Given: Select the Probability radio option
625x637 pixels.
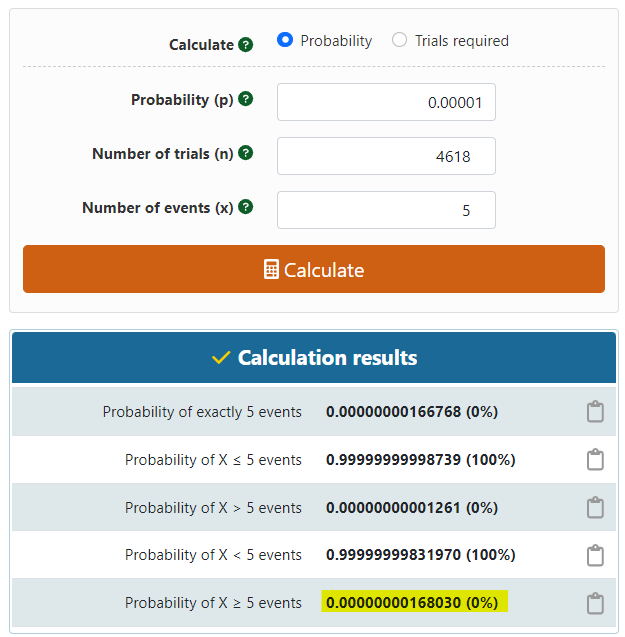Looking at the screenshot, I should tap(285, 40).
